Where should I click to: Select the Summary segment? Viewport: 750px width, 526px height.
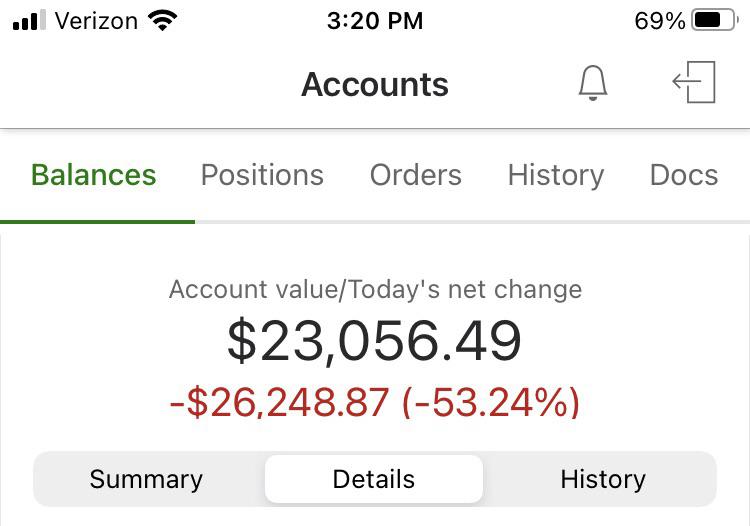tap(146, 479)
